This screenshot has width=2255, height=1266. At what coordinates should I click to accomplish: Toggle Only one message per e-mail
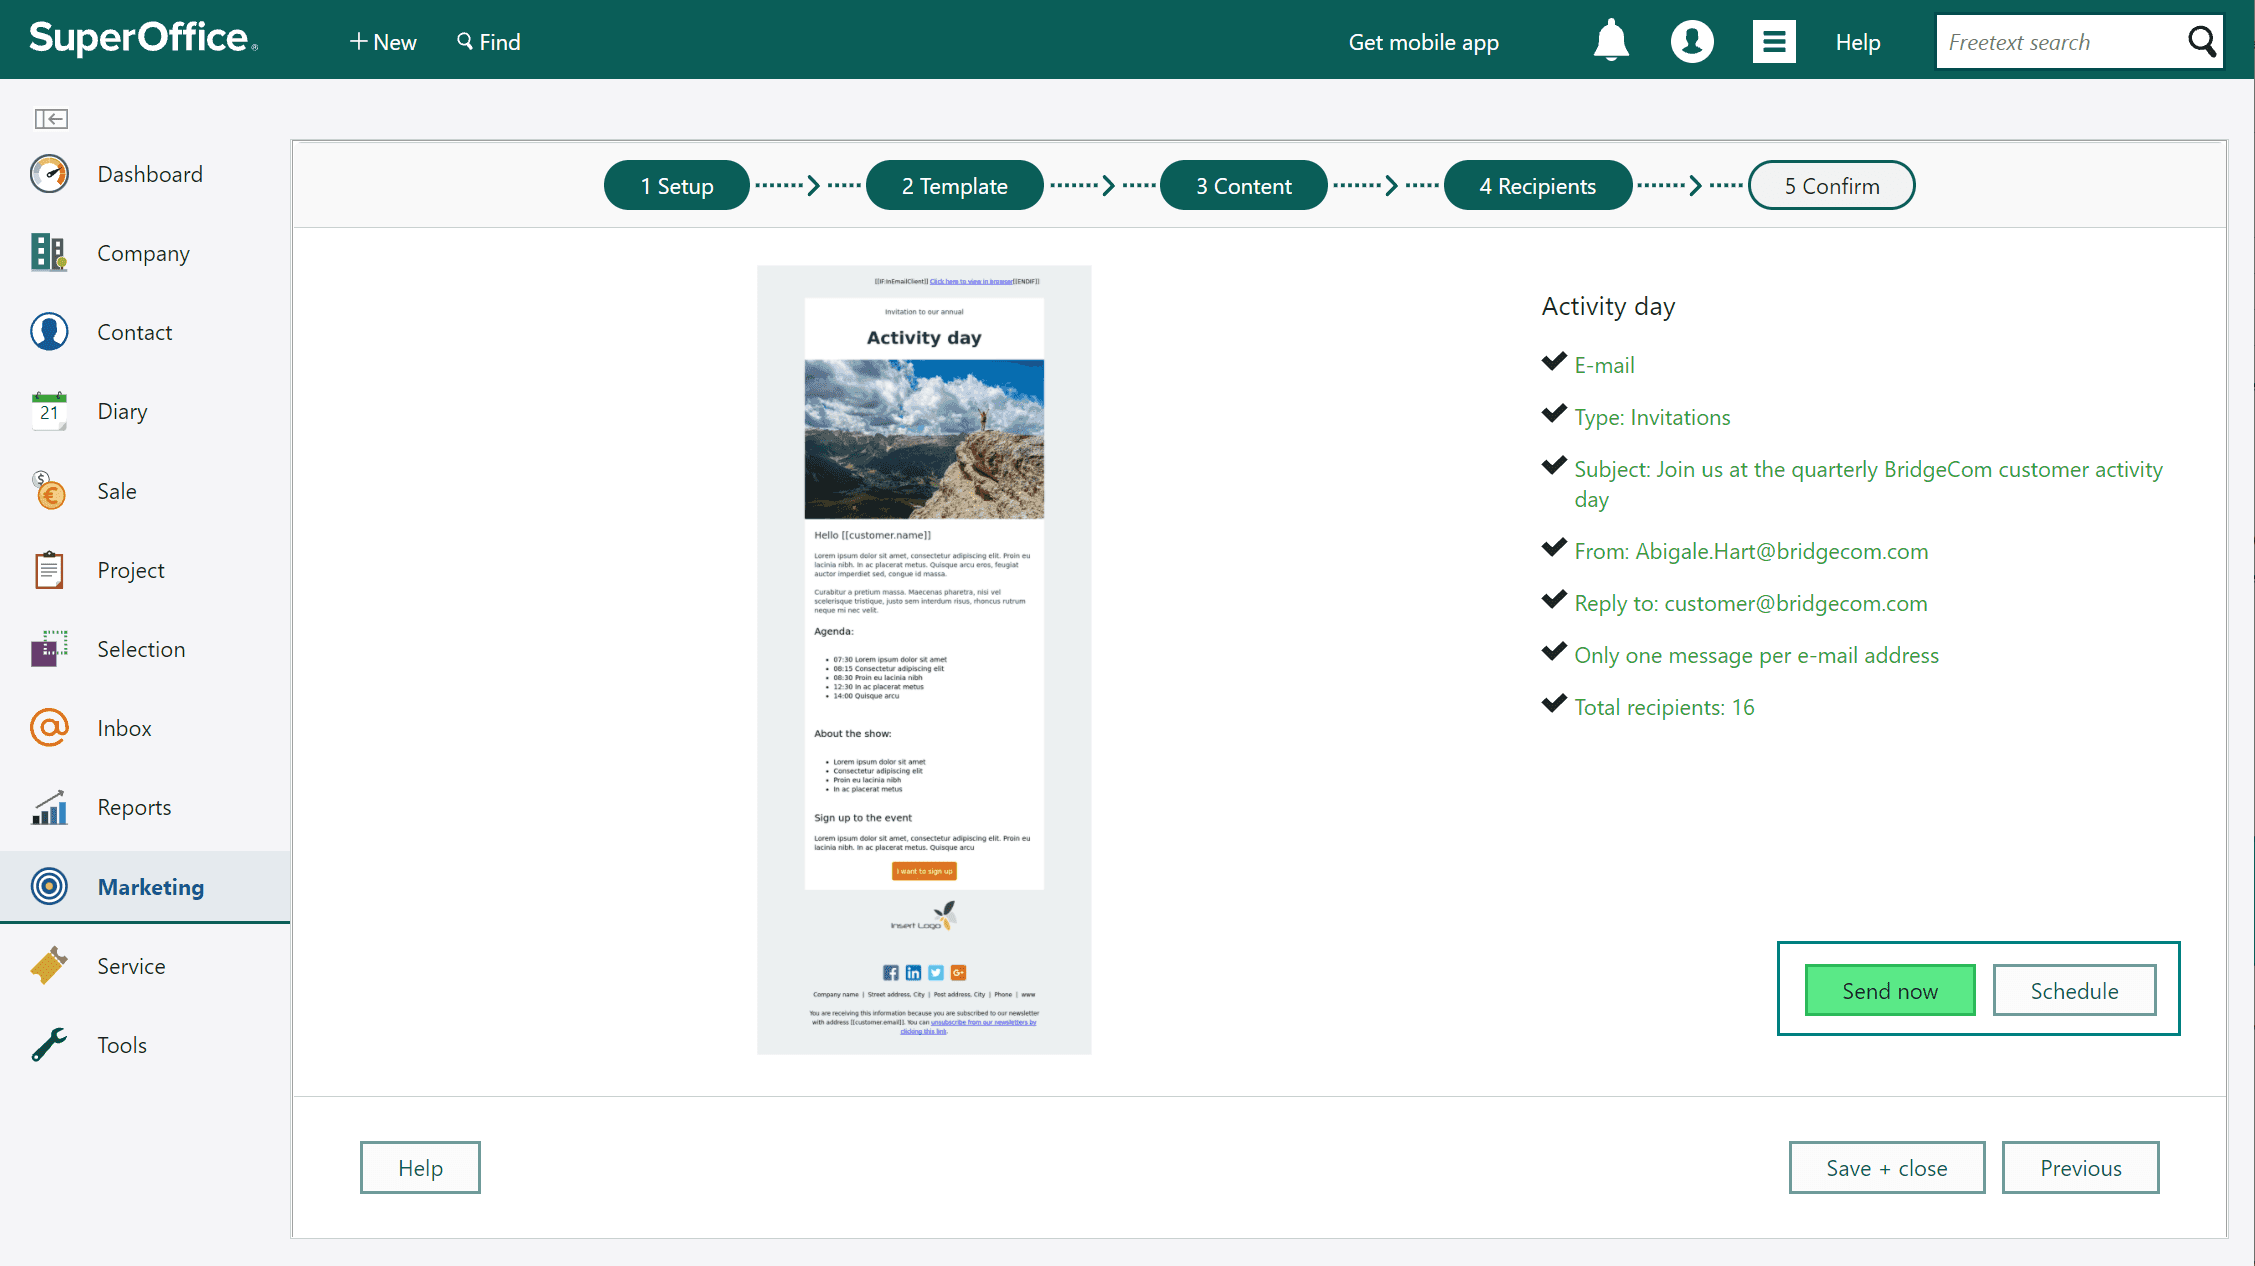point(1553,652)
